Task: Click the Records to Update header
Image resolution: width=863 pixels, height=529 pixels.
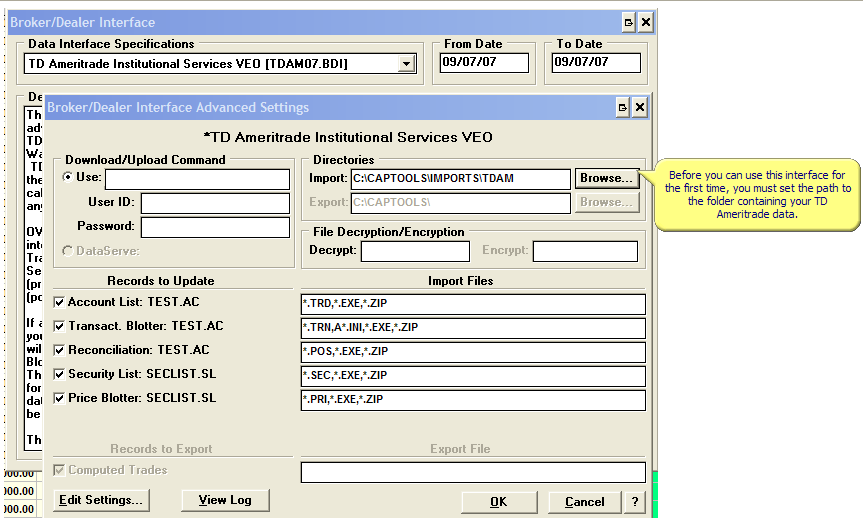Action: [161, 281]
